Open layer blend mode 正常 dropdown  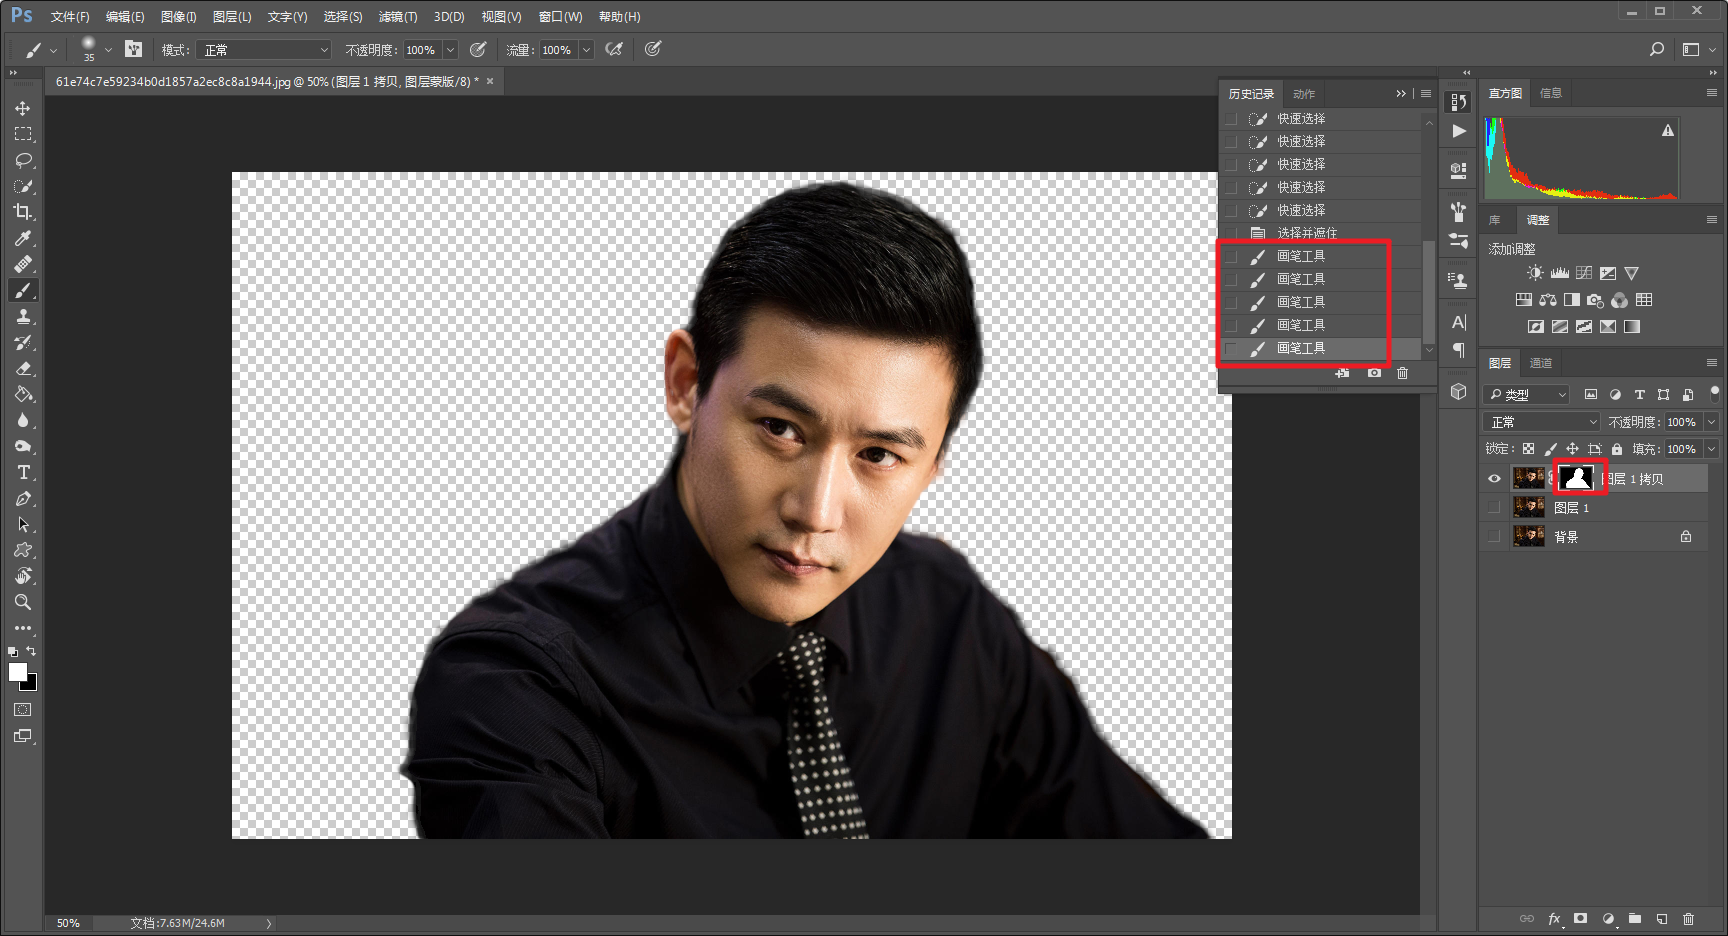click(1542, 422)
